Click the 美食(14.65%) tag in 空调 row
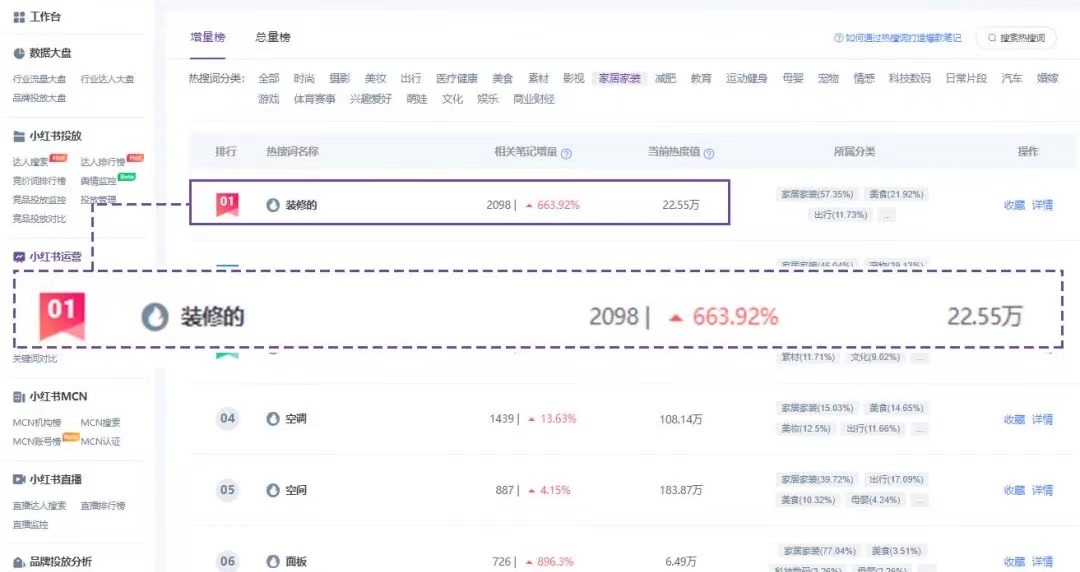1080x572 pixels. pyautogui.click(x=896, y=408)
